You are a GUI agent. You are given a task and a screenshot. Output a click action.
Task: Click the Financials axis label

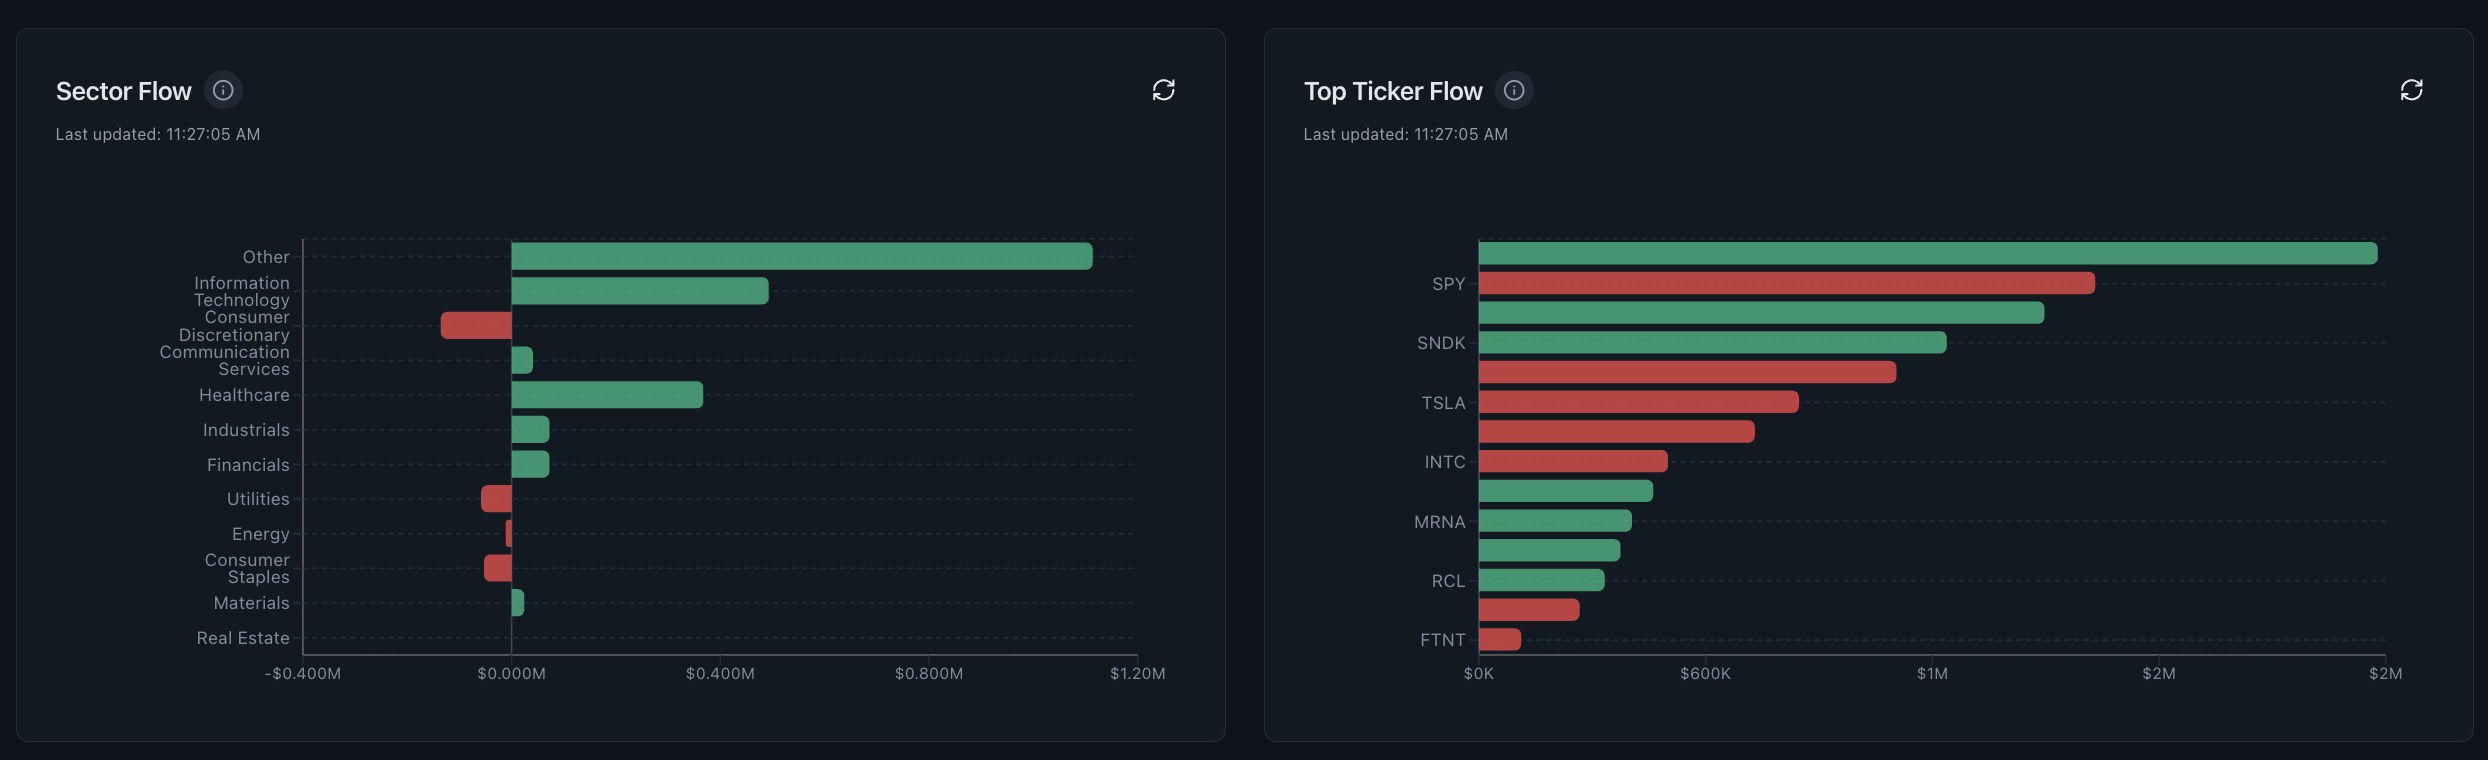(x=248, y=465)
